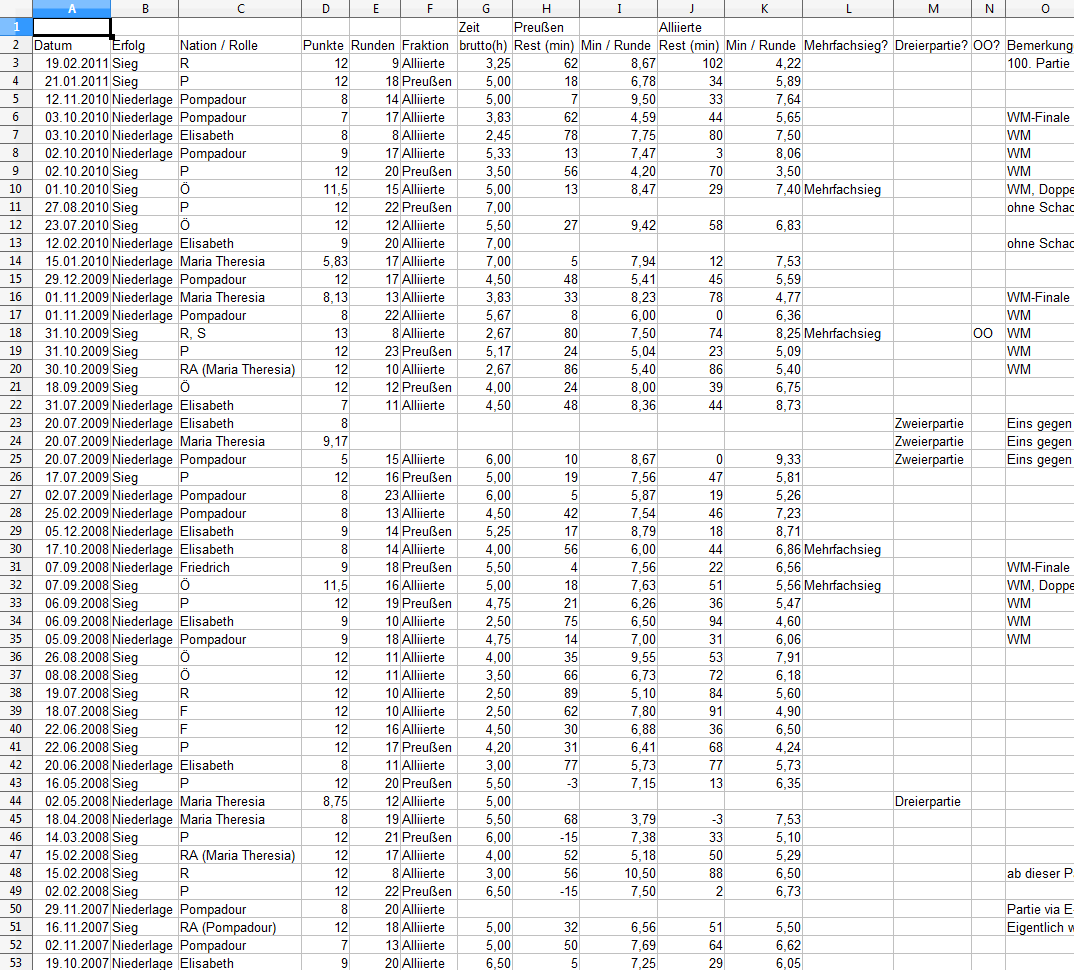This screenshot has width=1074, height=970.
Task: Click the 'Nation / Rolle' header cell
Action: coord(240,45)
